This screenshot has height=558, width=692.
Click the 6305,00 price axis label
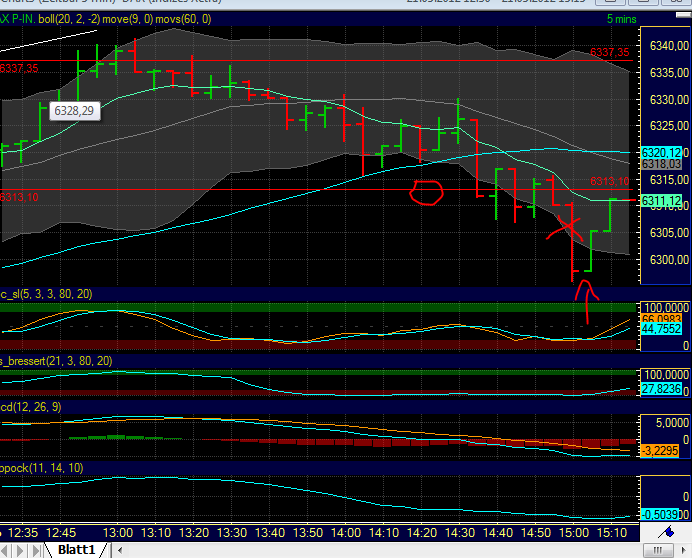point(669,233)
